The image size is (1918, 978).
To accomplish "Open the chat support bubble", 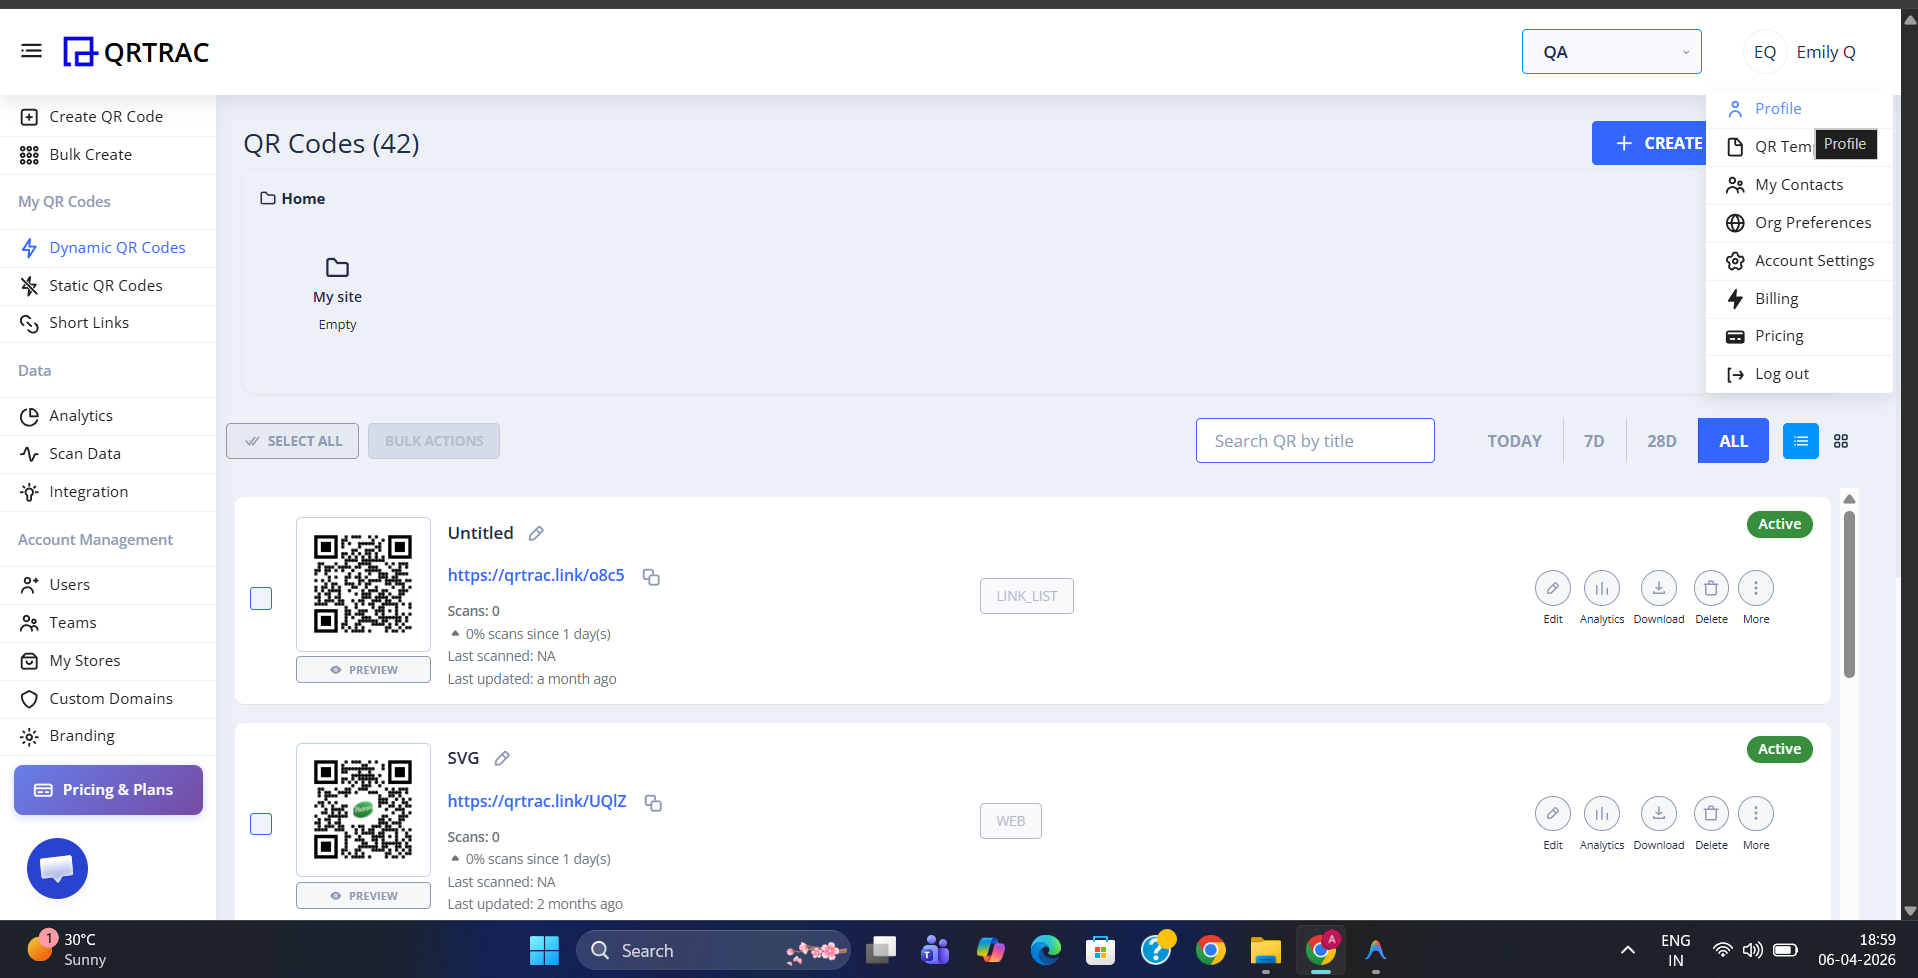I will pyautogui.click(x=57, y=868).
